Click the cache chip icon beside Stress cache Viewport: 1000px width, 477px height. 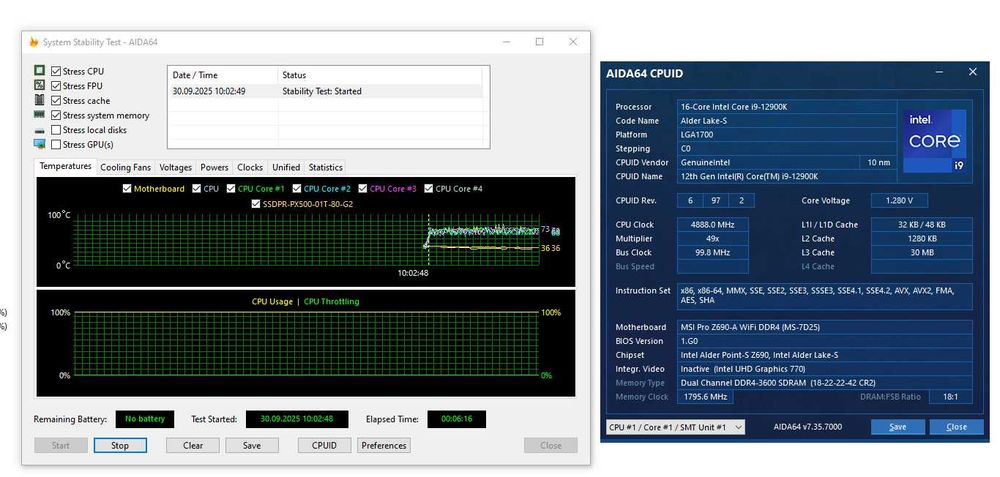40,100
